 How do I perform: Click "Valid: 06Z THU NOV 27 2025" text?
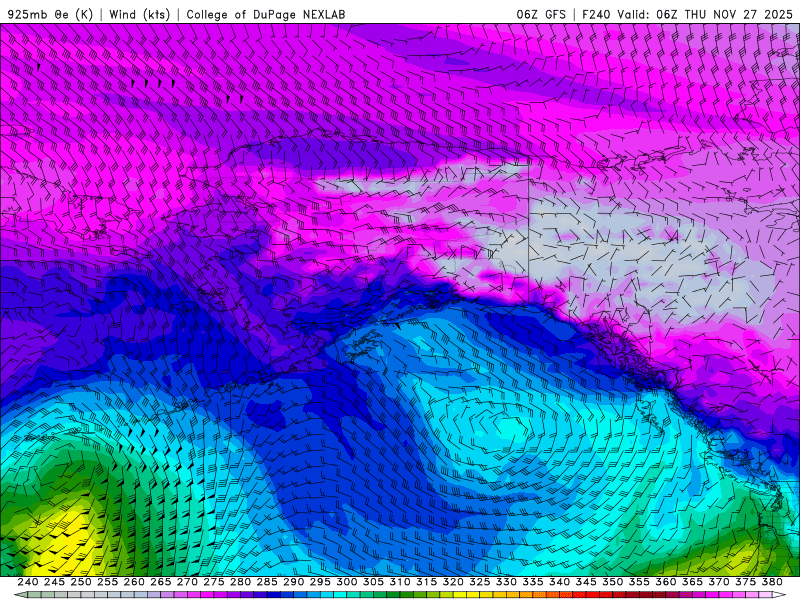(705, 14)
